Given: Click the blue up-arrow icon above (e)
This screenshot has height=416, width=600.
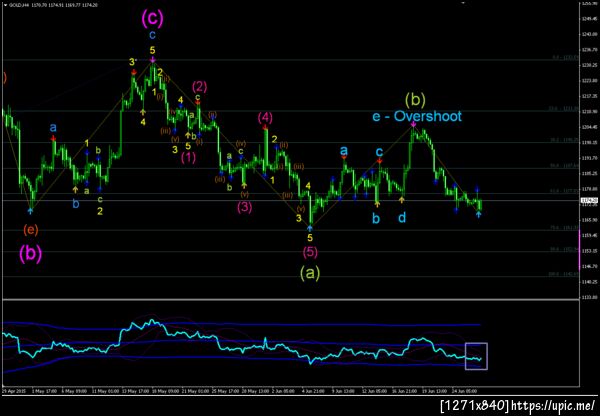Looking at the screenshot, I should point(31,210).
